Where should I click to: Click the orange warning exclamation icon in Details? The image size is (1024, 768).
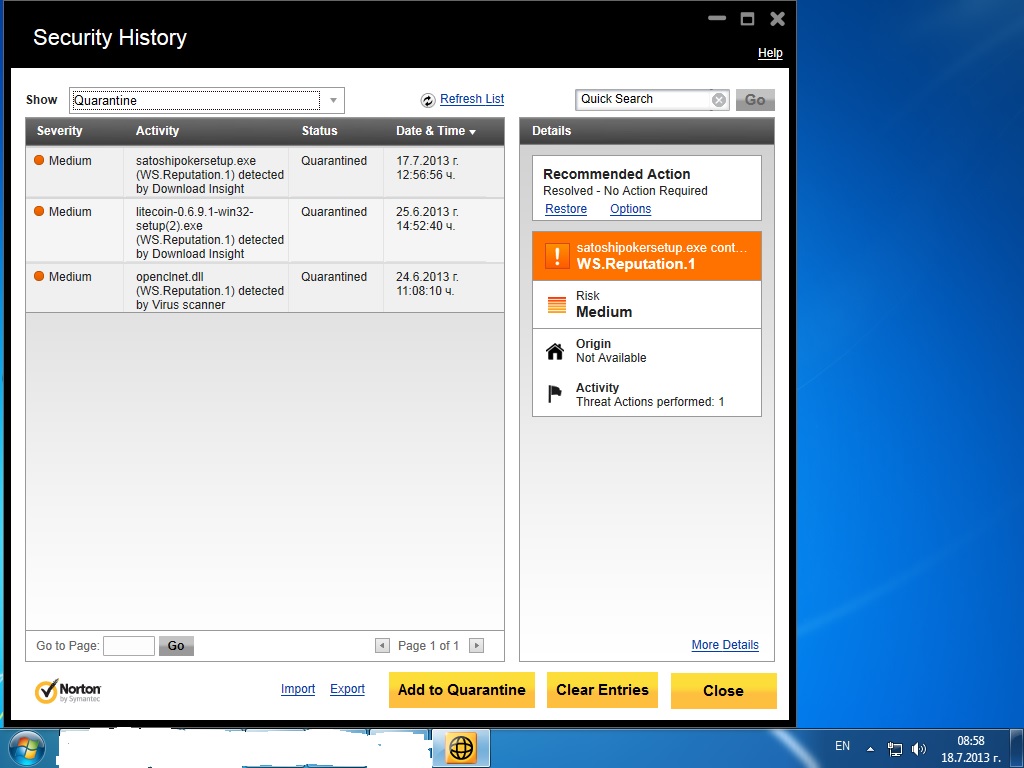[x=556, y=256]
